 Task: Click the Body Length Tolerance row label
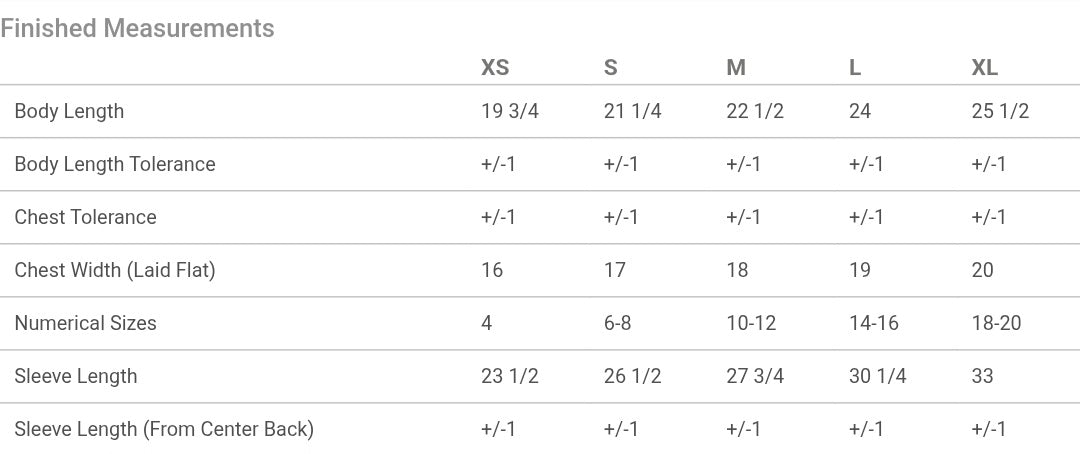pos(114,164)
